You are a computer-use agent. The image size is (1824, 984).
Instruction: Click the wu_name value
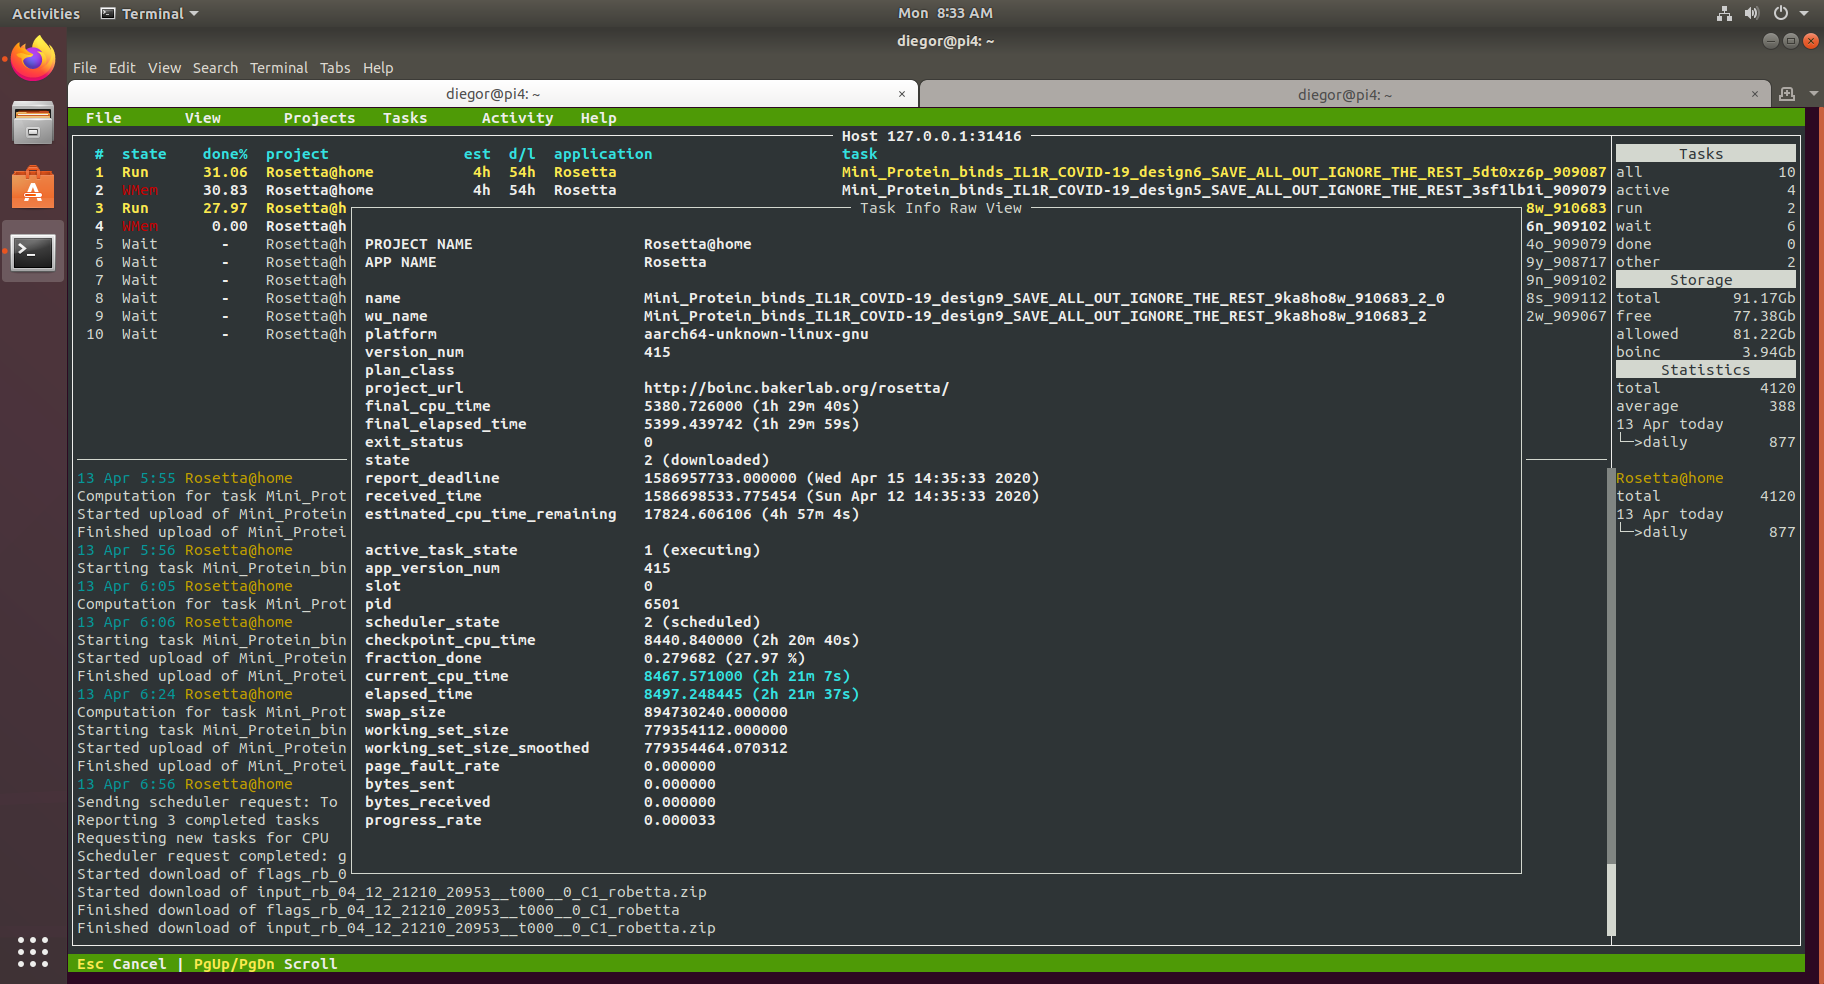click(x=1035, y=316)
